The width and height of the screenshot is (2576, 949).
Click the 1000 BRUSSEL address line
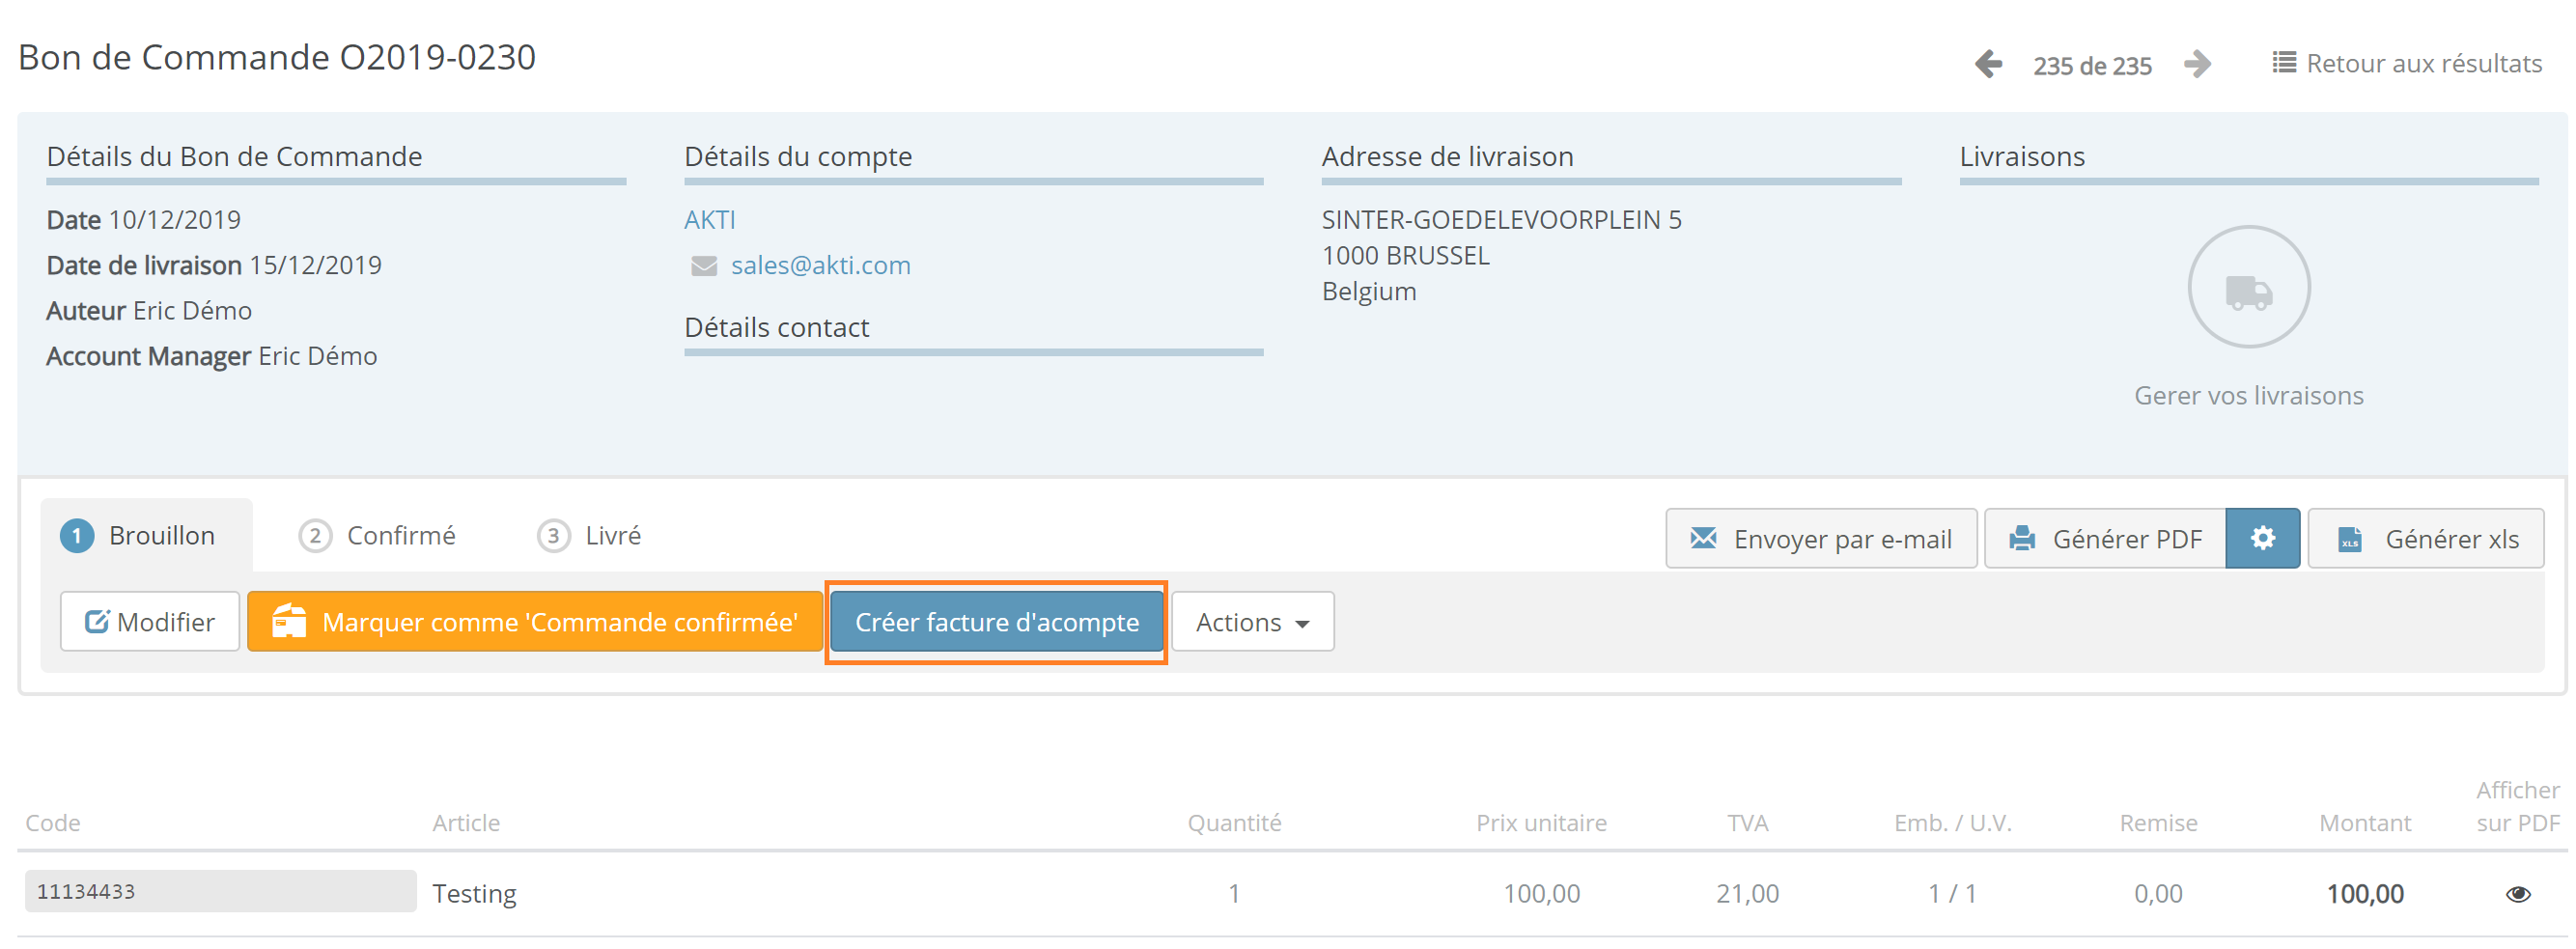click(1405, 256)
